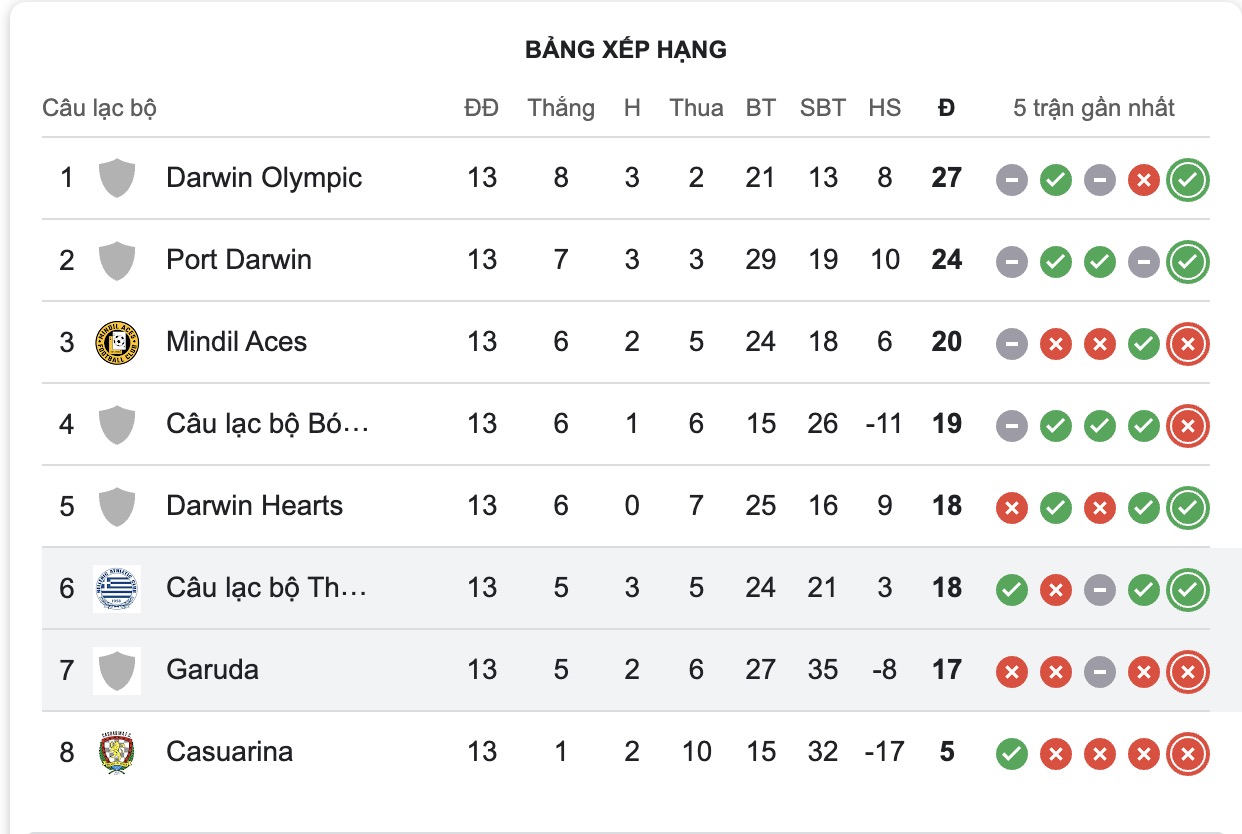Viewport: 1242px width, 834px height.
Task: Click Garuda's final red loss result icon
Action: [x=1186, y=672]
